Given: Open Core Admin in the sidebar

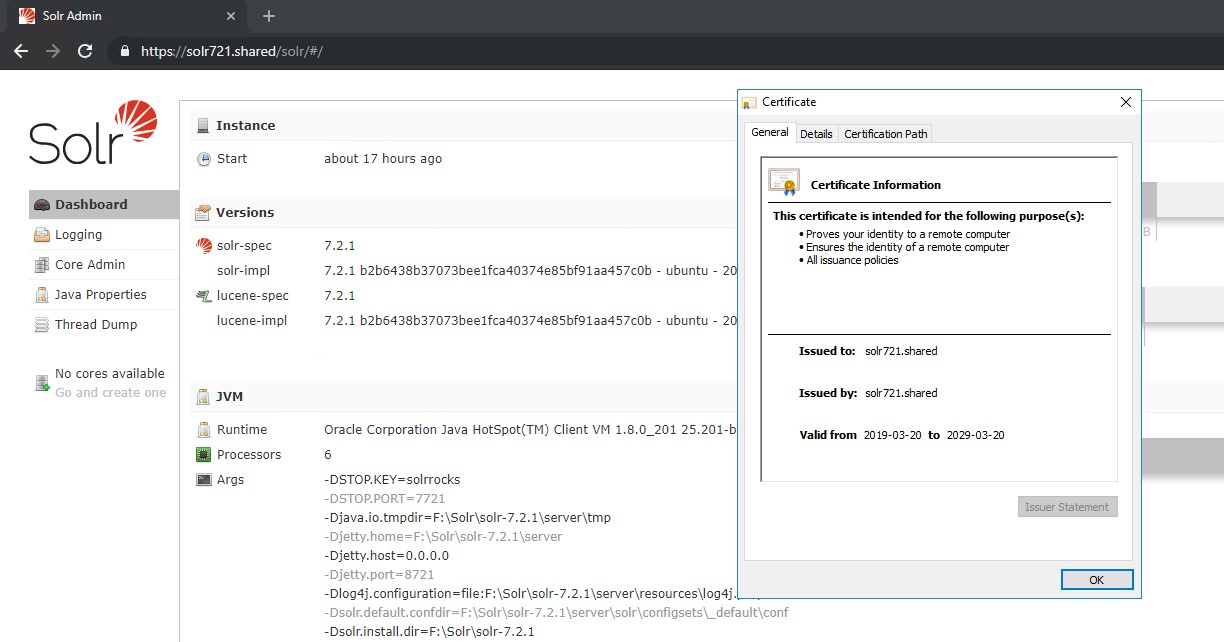Looking at the screenshot, I should [104, 264].
